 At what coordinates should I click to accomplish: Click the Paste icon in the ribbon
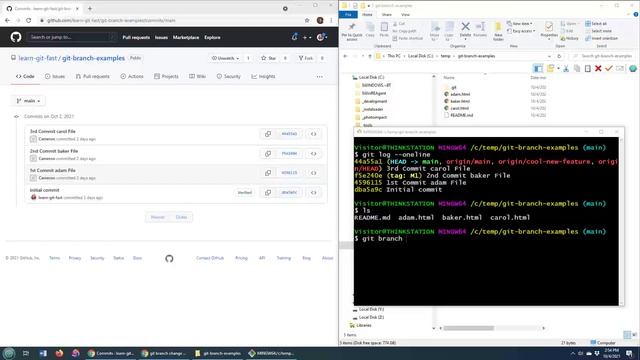384,30
